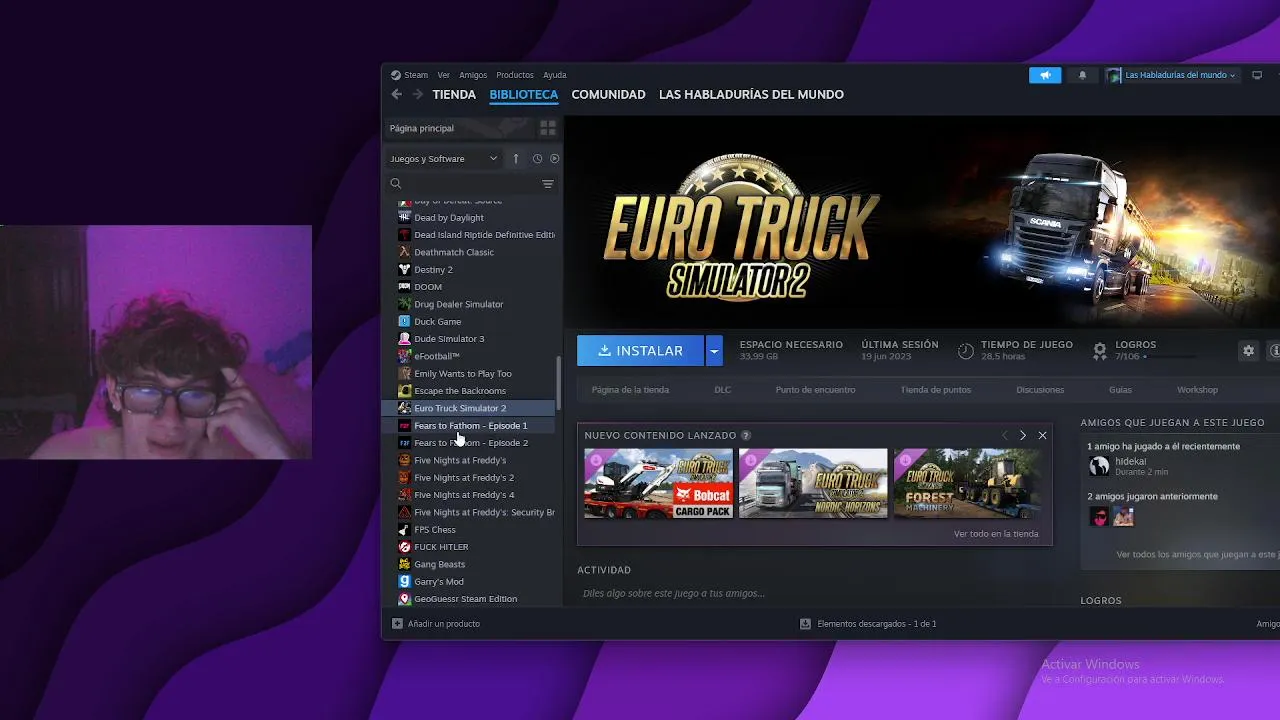Open Tienda de puntos link
Image resolution: width=1280 pixels, height=720 pixels.
[935, 390]
